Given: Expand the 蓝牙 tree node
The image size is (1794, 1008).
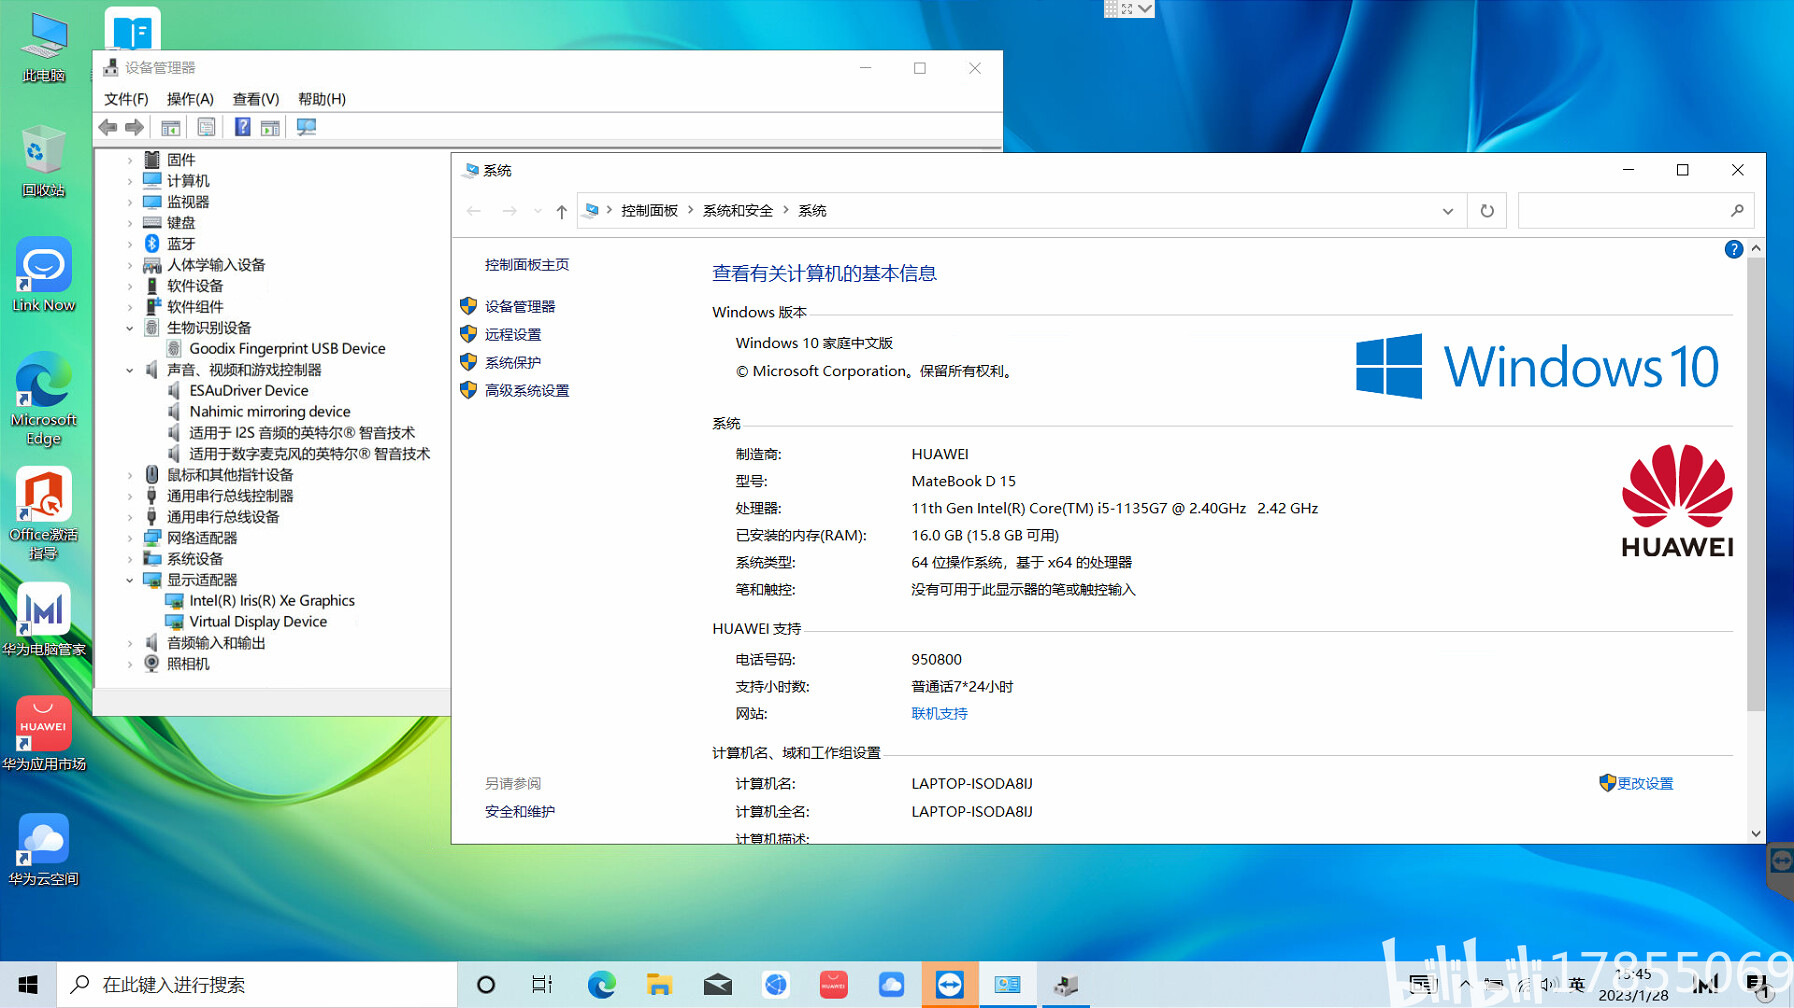Looking at the screenshot, I should click(130, 244).
